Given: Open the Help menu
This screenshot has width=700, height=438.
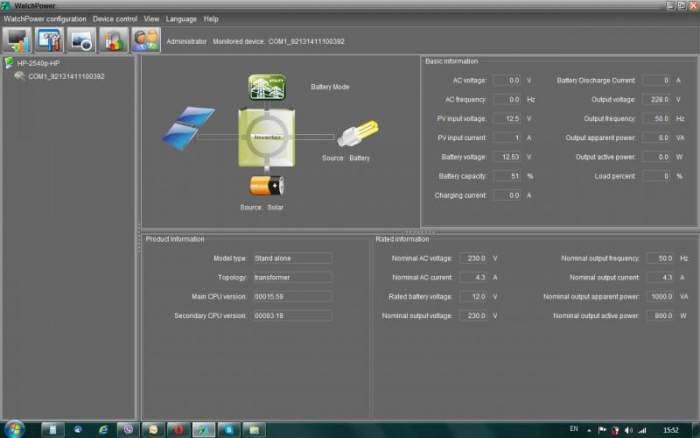Looking at the screenshot, I should [211, 19].
